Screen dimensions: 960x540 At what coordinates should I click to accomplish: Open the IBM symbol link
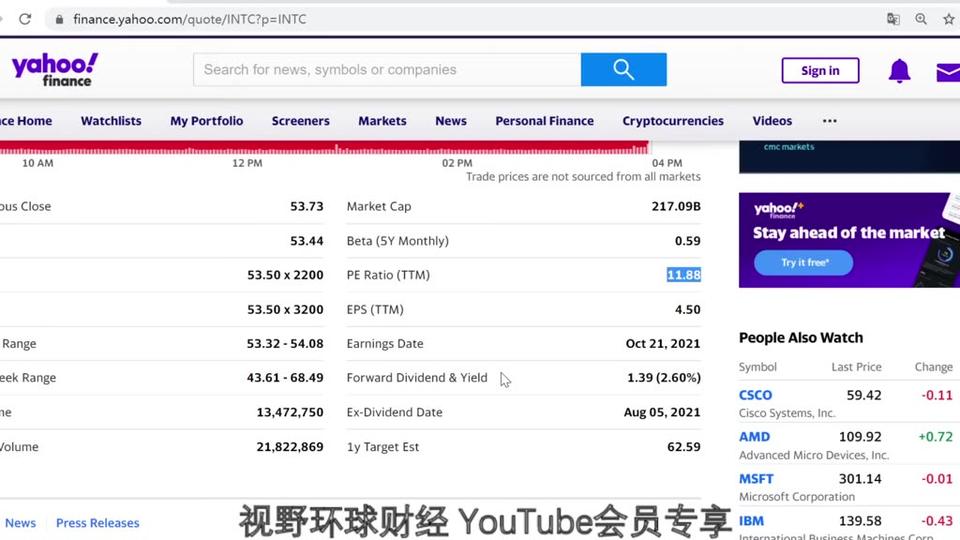(x=751, y=521)
